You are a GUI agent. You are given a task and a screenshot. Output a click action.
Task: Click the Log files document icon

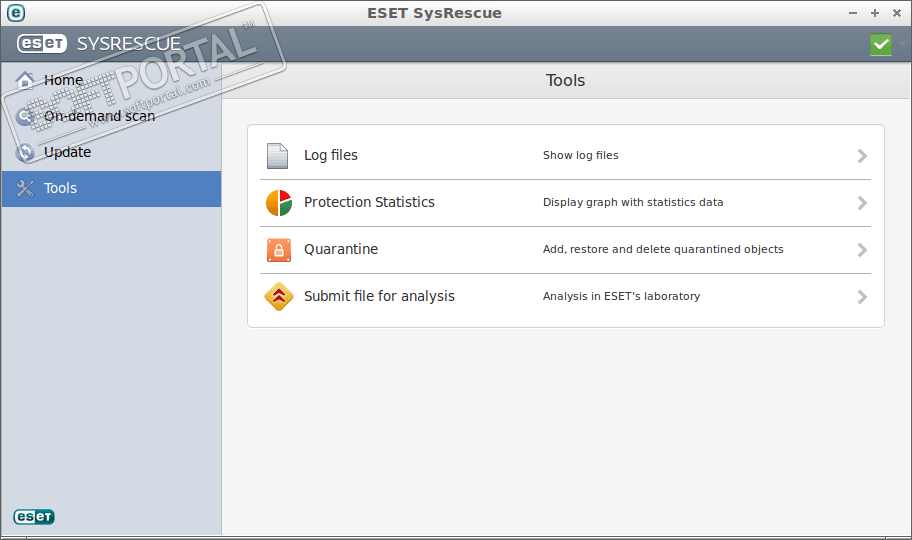pos(277,156)
